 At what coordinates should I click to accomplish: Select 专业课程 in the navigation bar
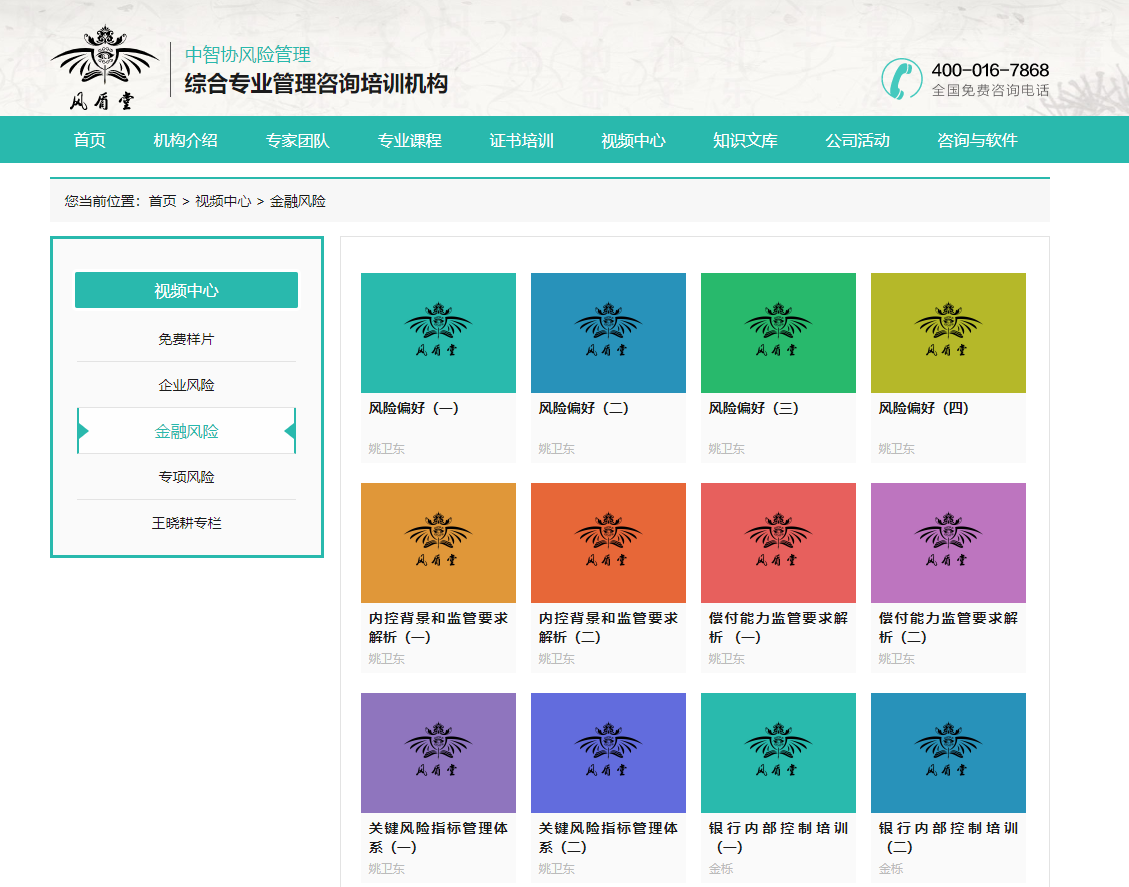(409, 140)
